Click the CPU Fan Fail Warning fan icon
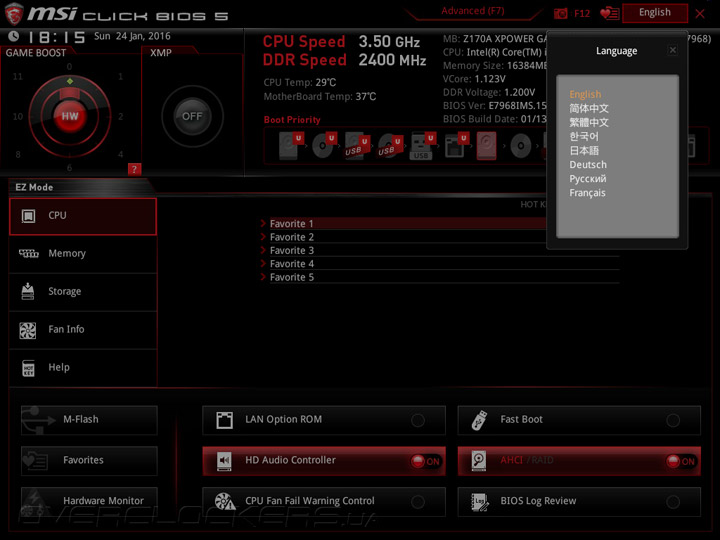The height and width of the screenshot is (540, 720). click(225, 501)
